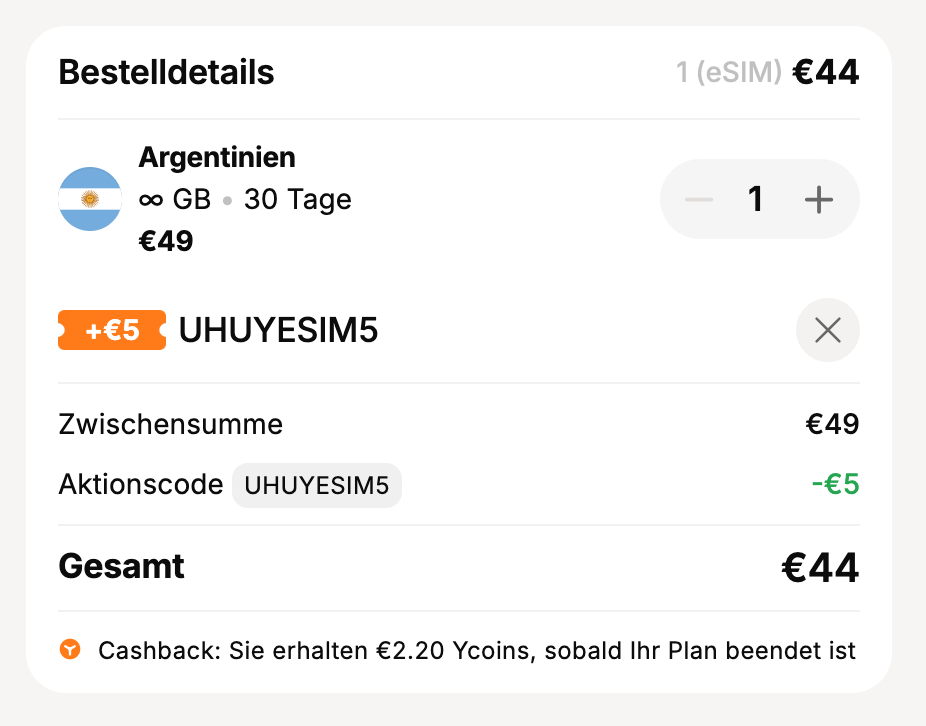Click the €49 plan price
Image resolution: width=926 pixels, height=726 pixels.
(x=166, y=240)
